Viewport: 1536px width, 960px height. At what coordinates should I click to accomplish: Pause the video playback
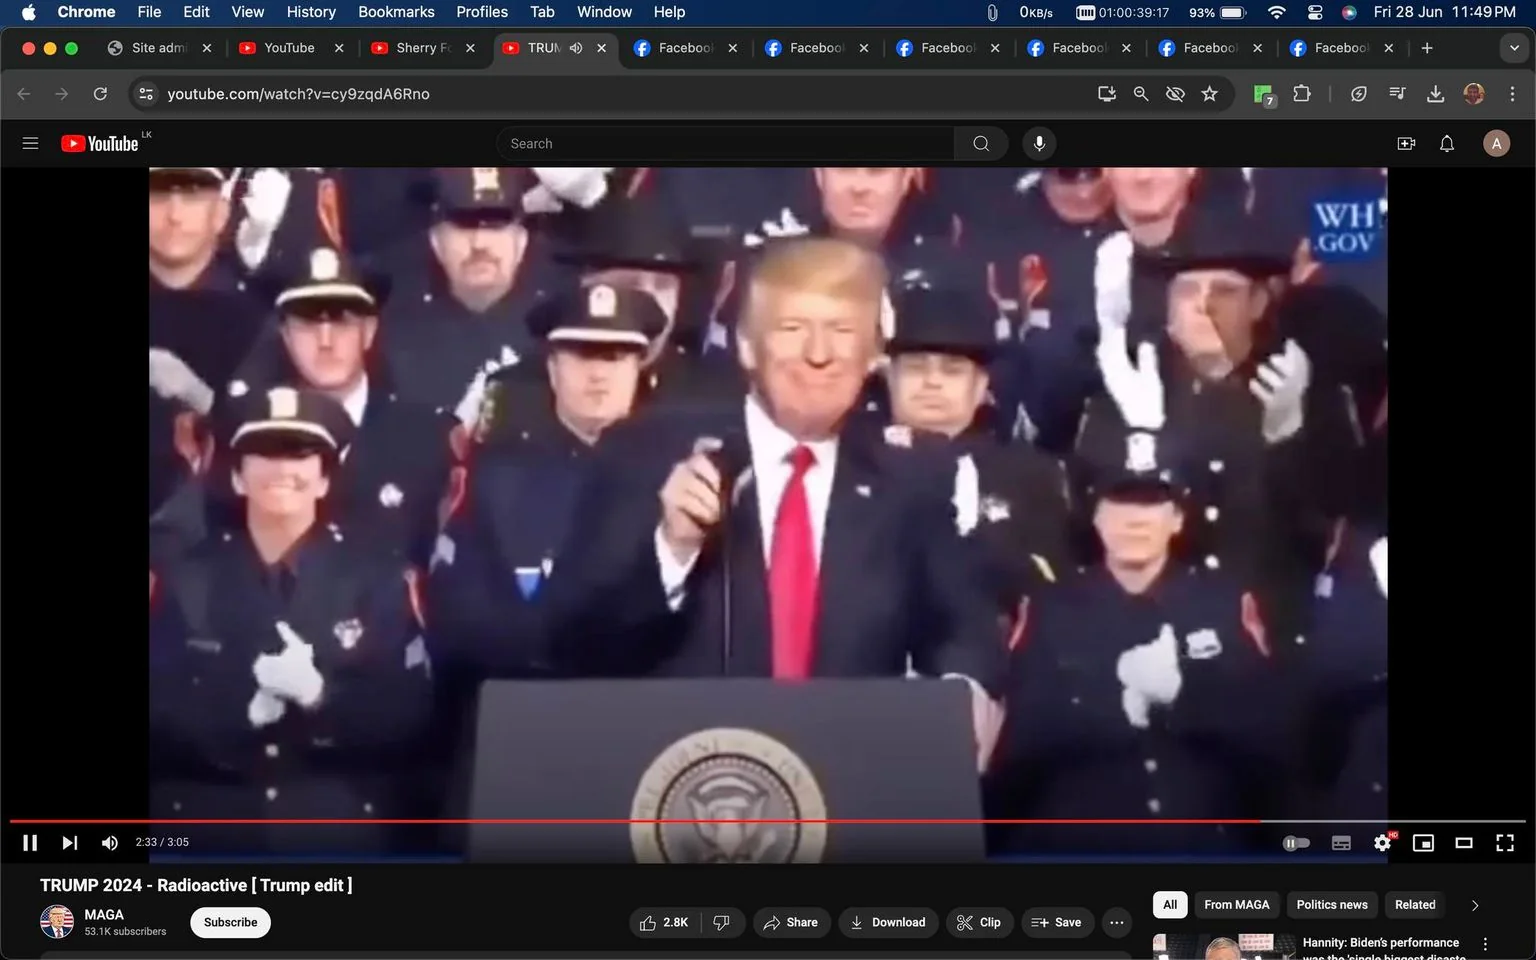[30, 843]
